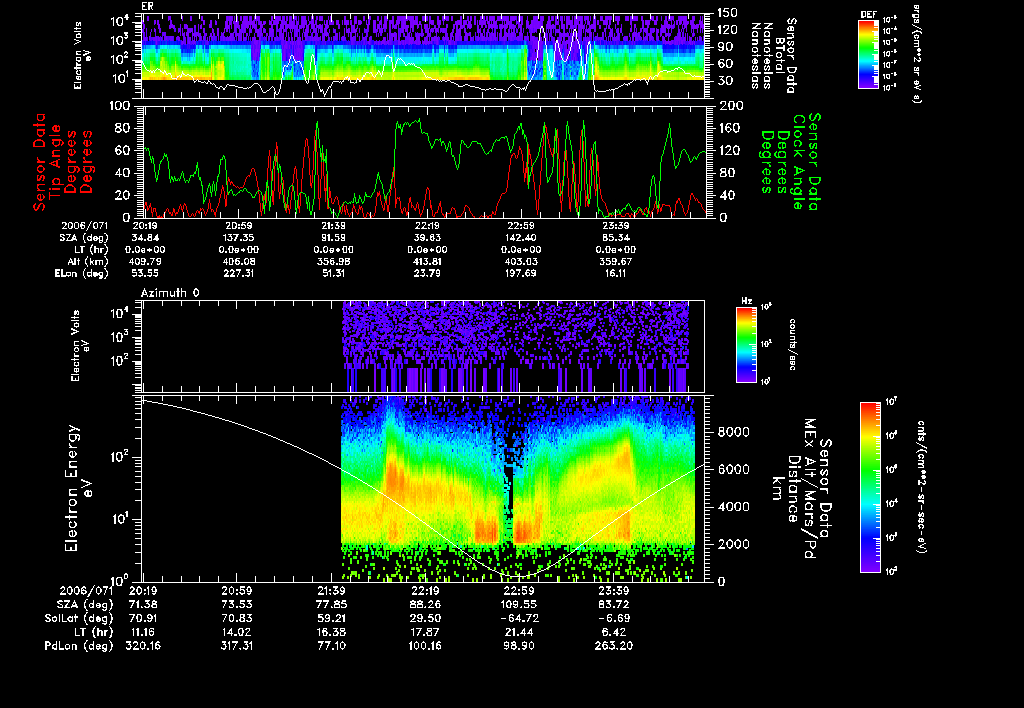Click altitude value 359.67
The width and height of the screenshot is (1024, 708).
(615, 261)
